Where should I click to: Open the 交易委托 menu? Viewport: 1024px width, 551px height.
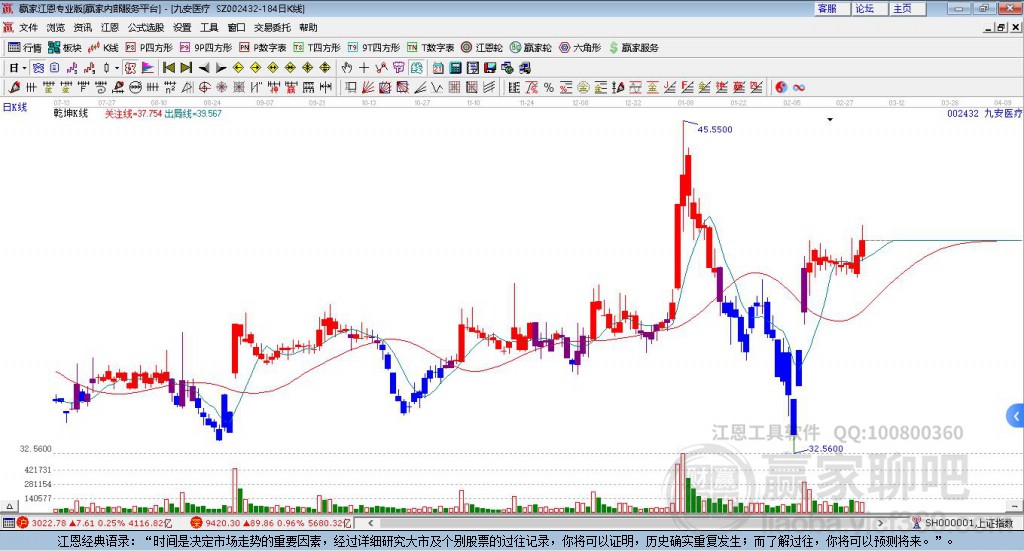pos(272,27)
